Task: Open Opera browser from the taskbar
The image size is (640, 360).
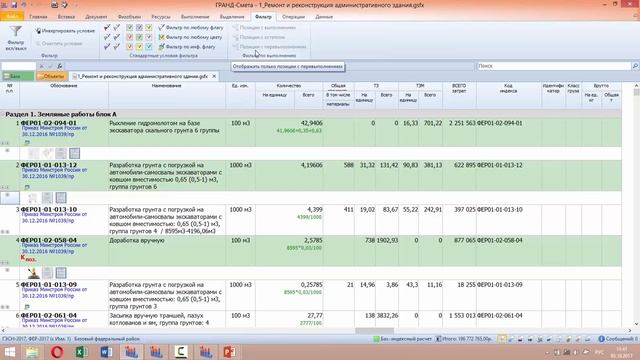Action: [x=57, y=352]
